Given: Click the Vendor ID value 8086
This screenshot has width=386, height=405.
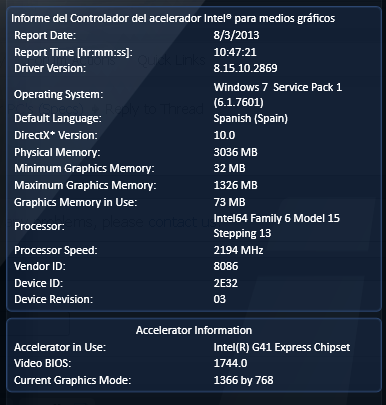Looking at the screenshot, I should [x=226, y=266].
